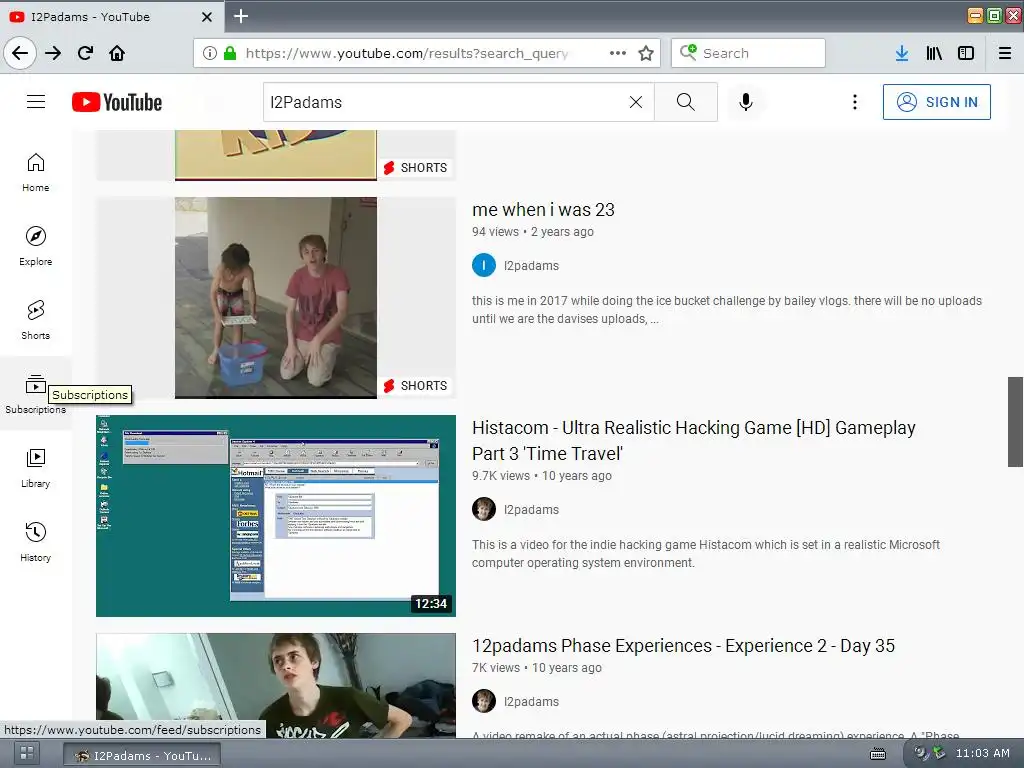Click the Histacom video description text
Viewport: 1024px width, 768px height.
click(x=705, y=554)
